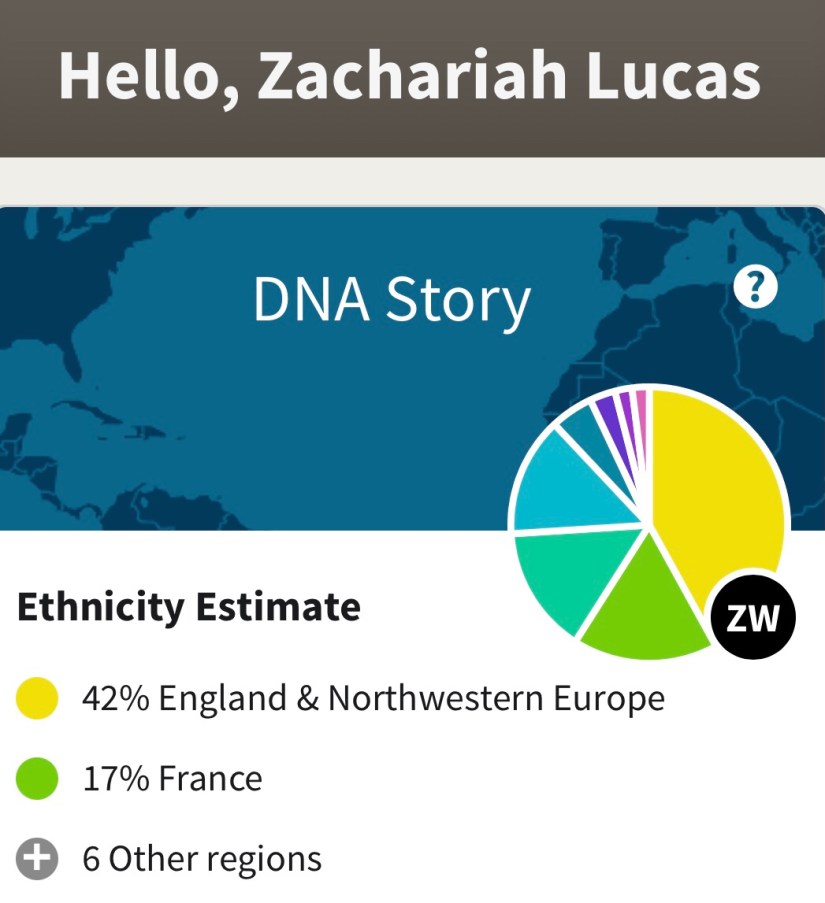Open the DNA Story title
The image size is (825, 903).
pyautogui.click(x=392, y=301)
